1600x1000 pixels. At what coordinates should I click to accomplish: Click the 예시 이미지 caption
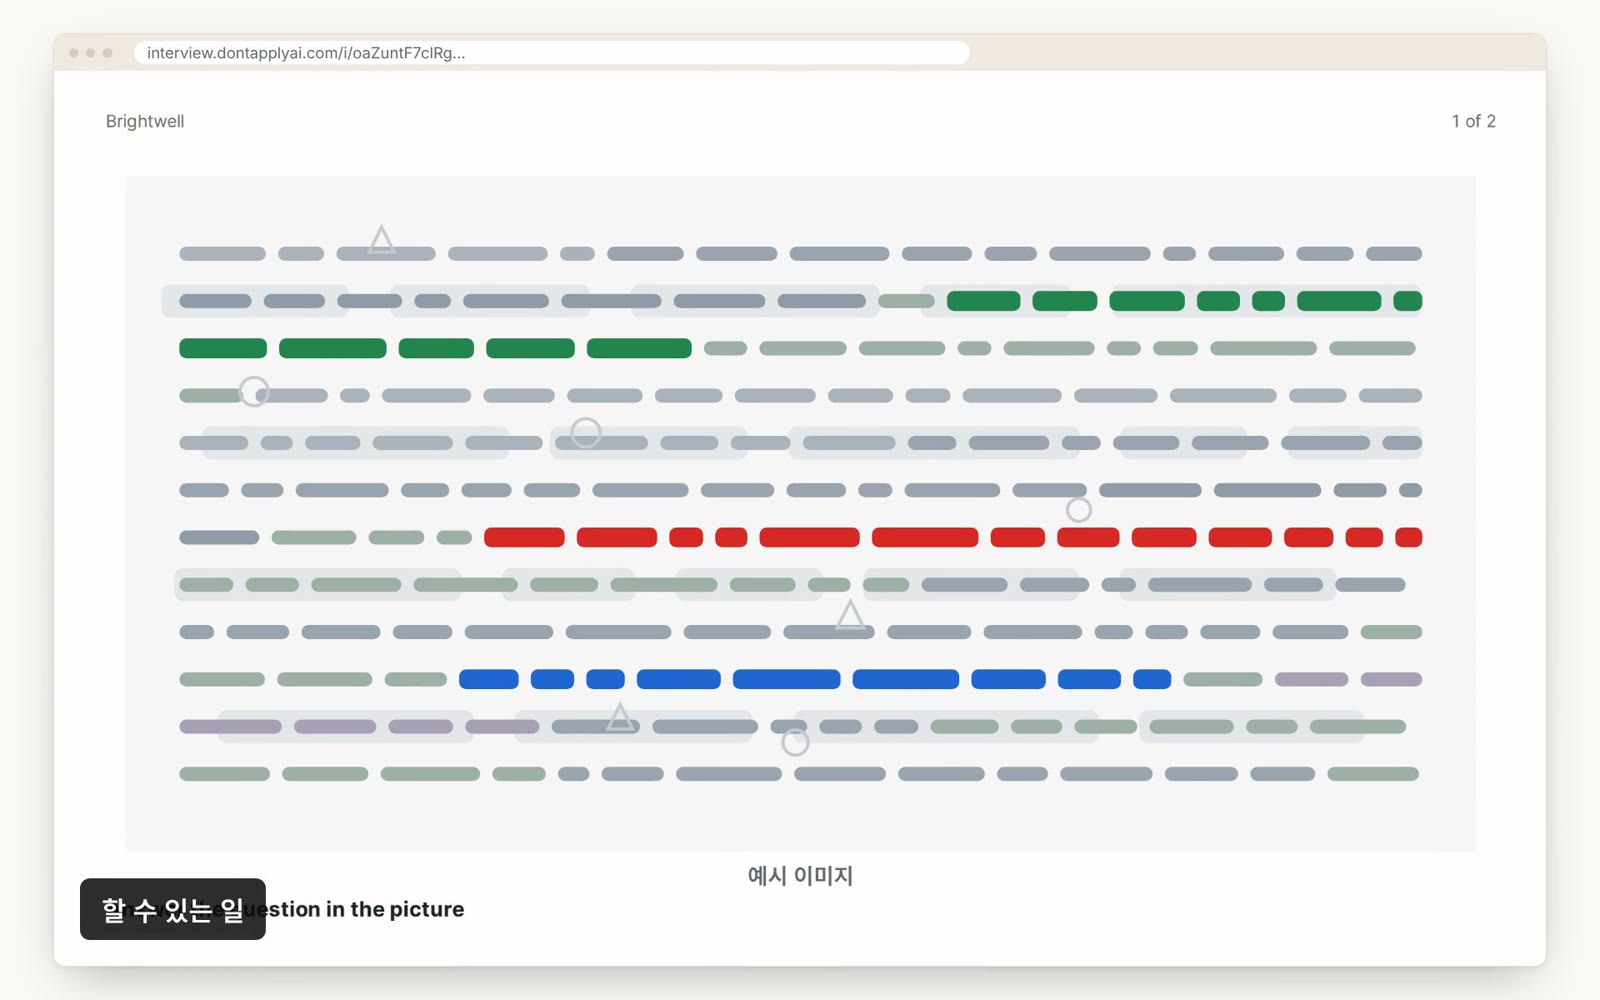click(800, 876)
